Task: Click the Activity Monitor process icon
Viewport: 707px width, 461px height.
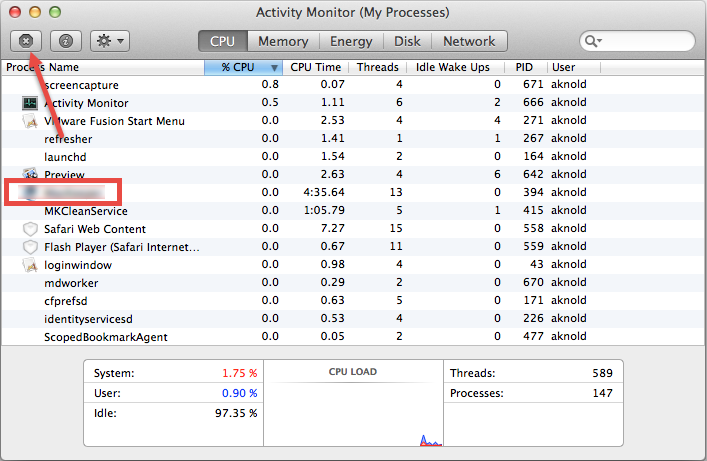Action: (29, 103)
